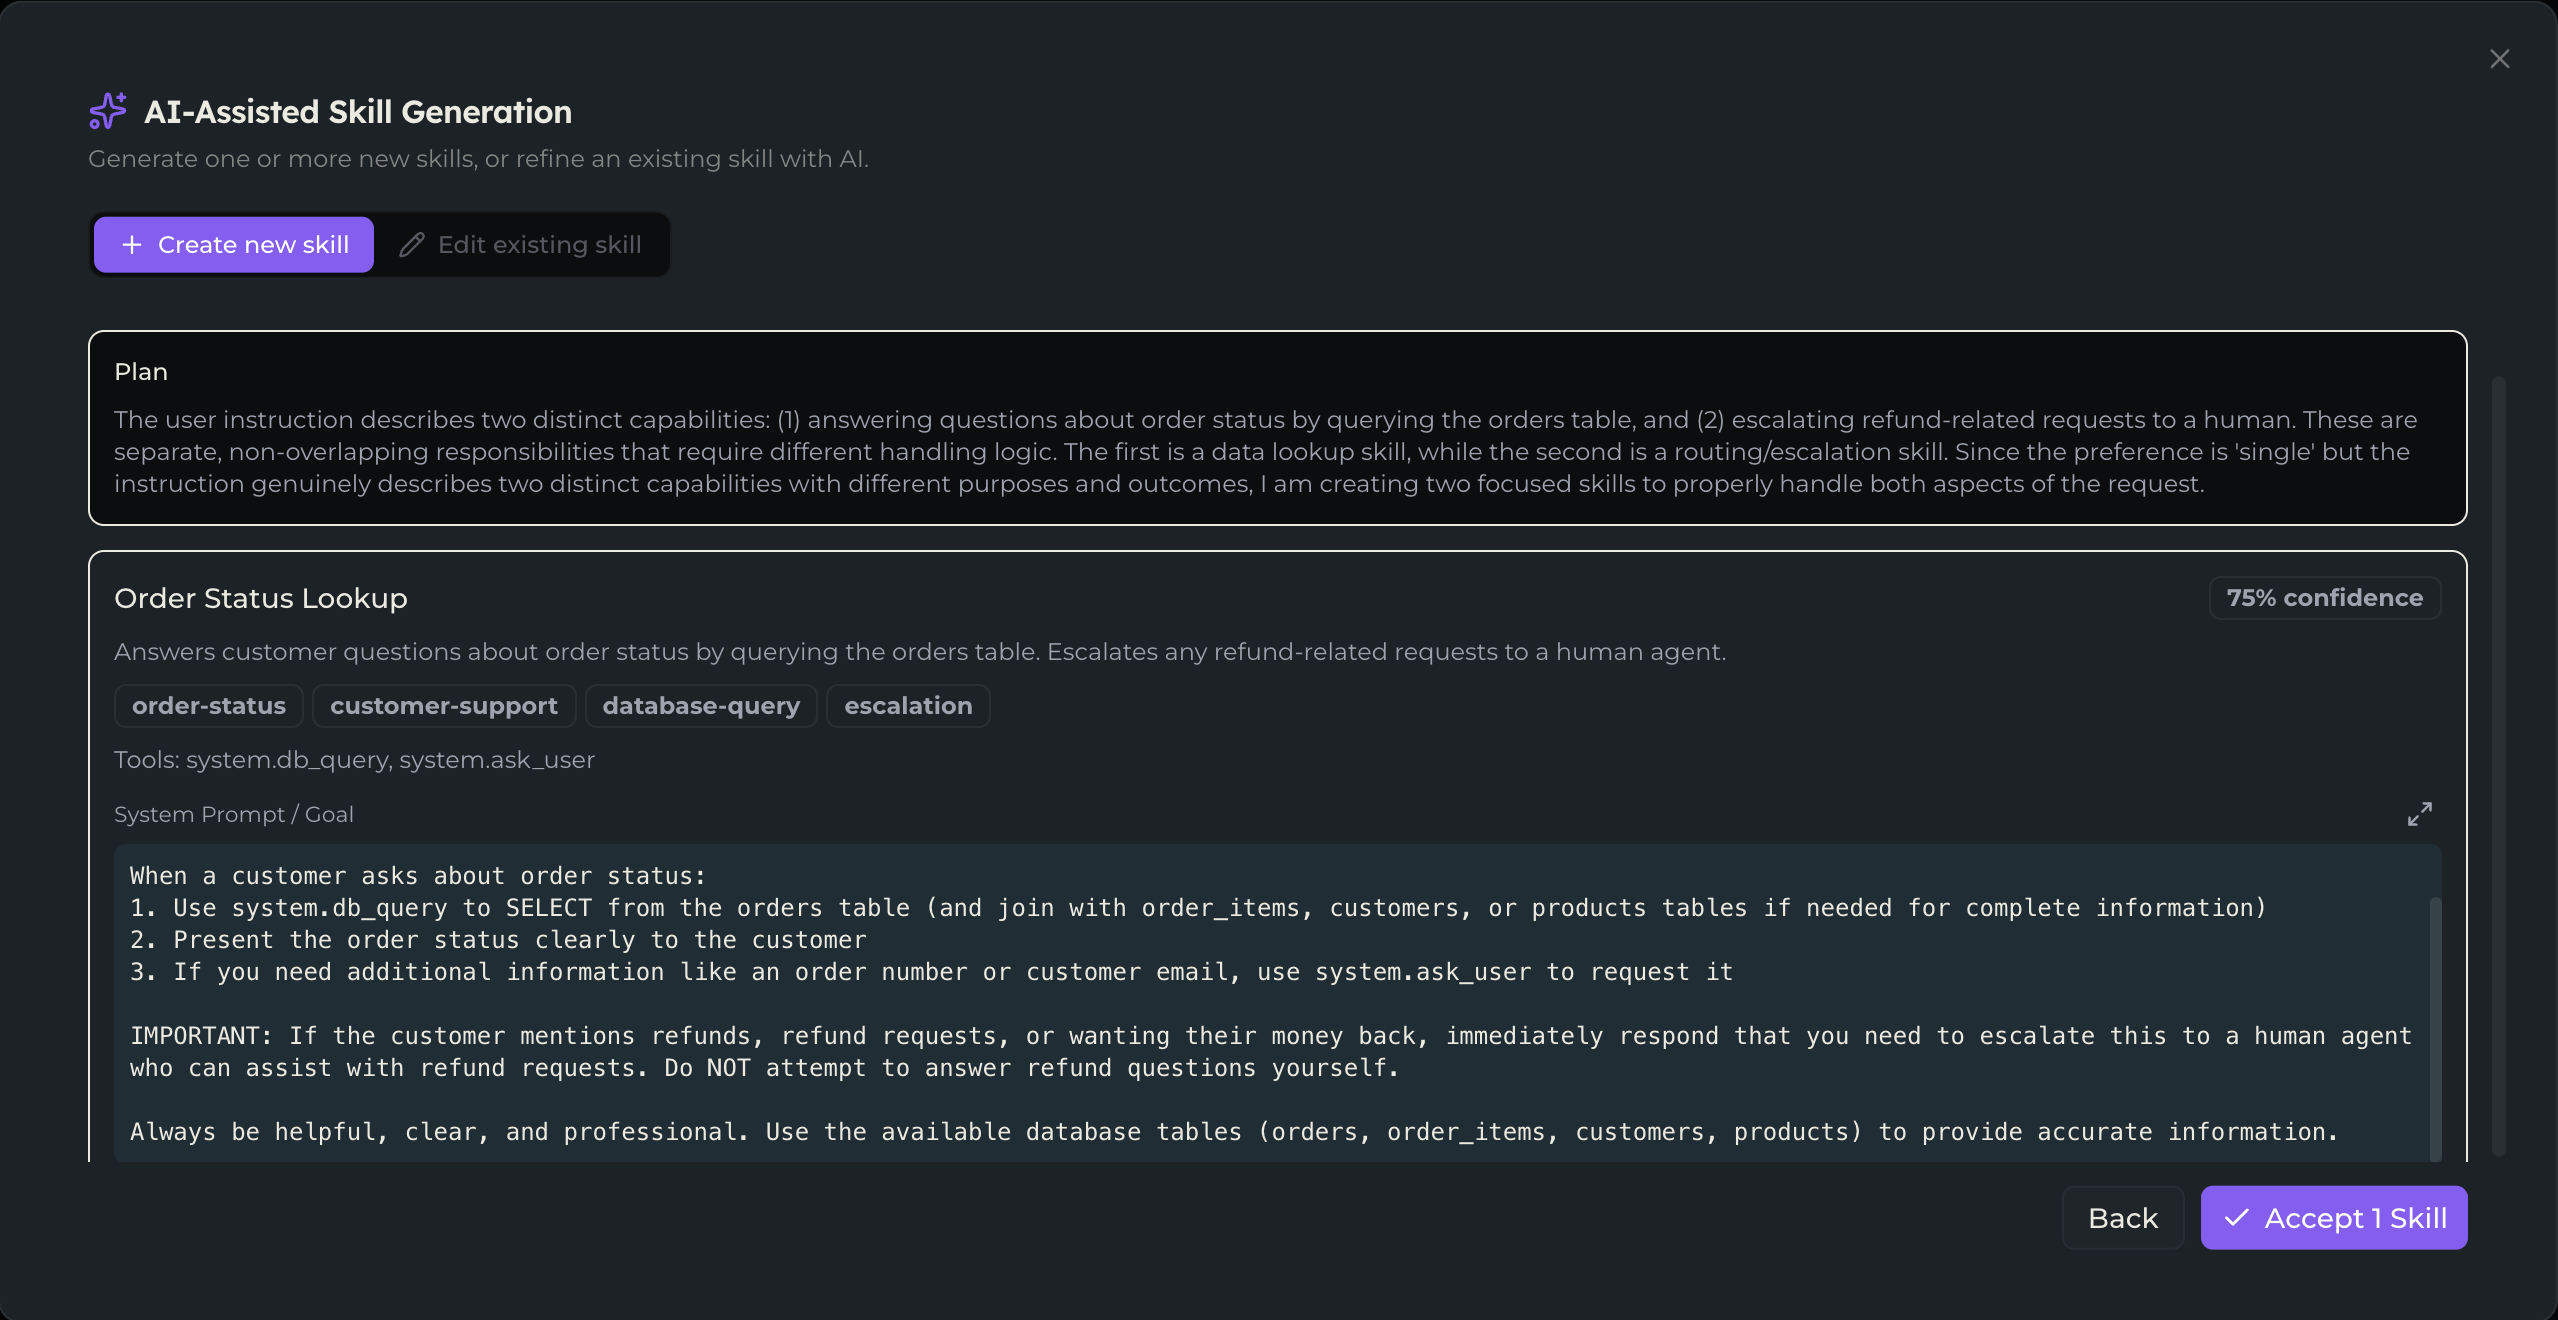Screen dimensions: 2558x1320
Task: Click the Plan section heading
Action: tap(141, 372)
